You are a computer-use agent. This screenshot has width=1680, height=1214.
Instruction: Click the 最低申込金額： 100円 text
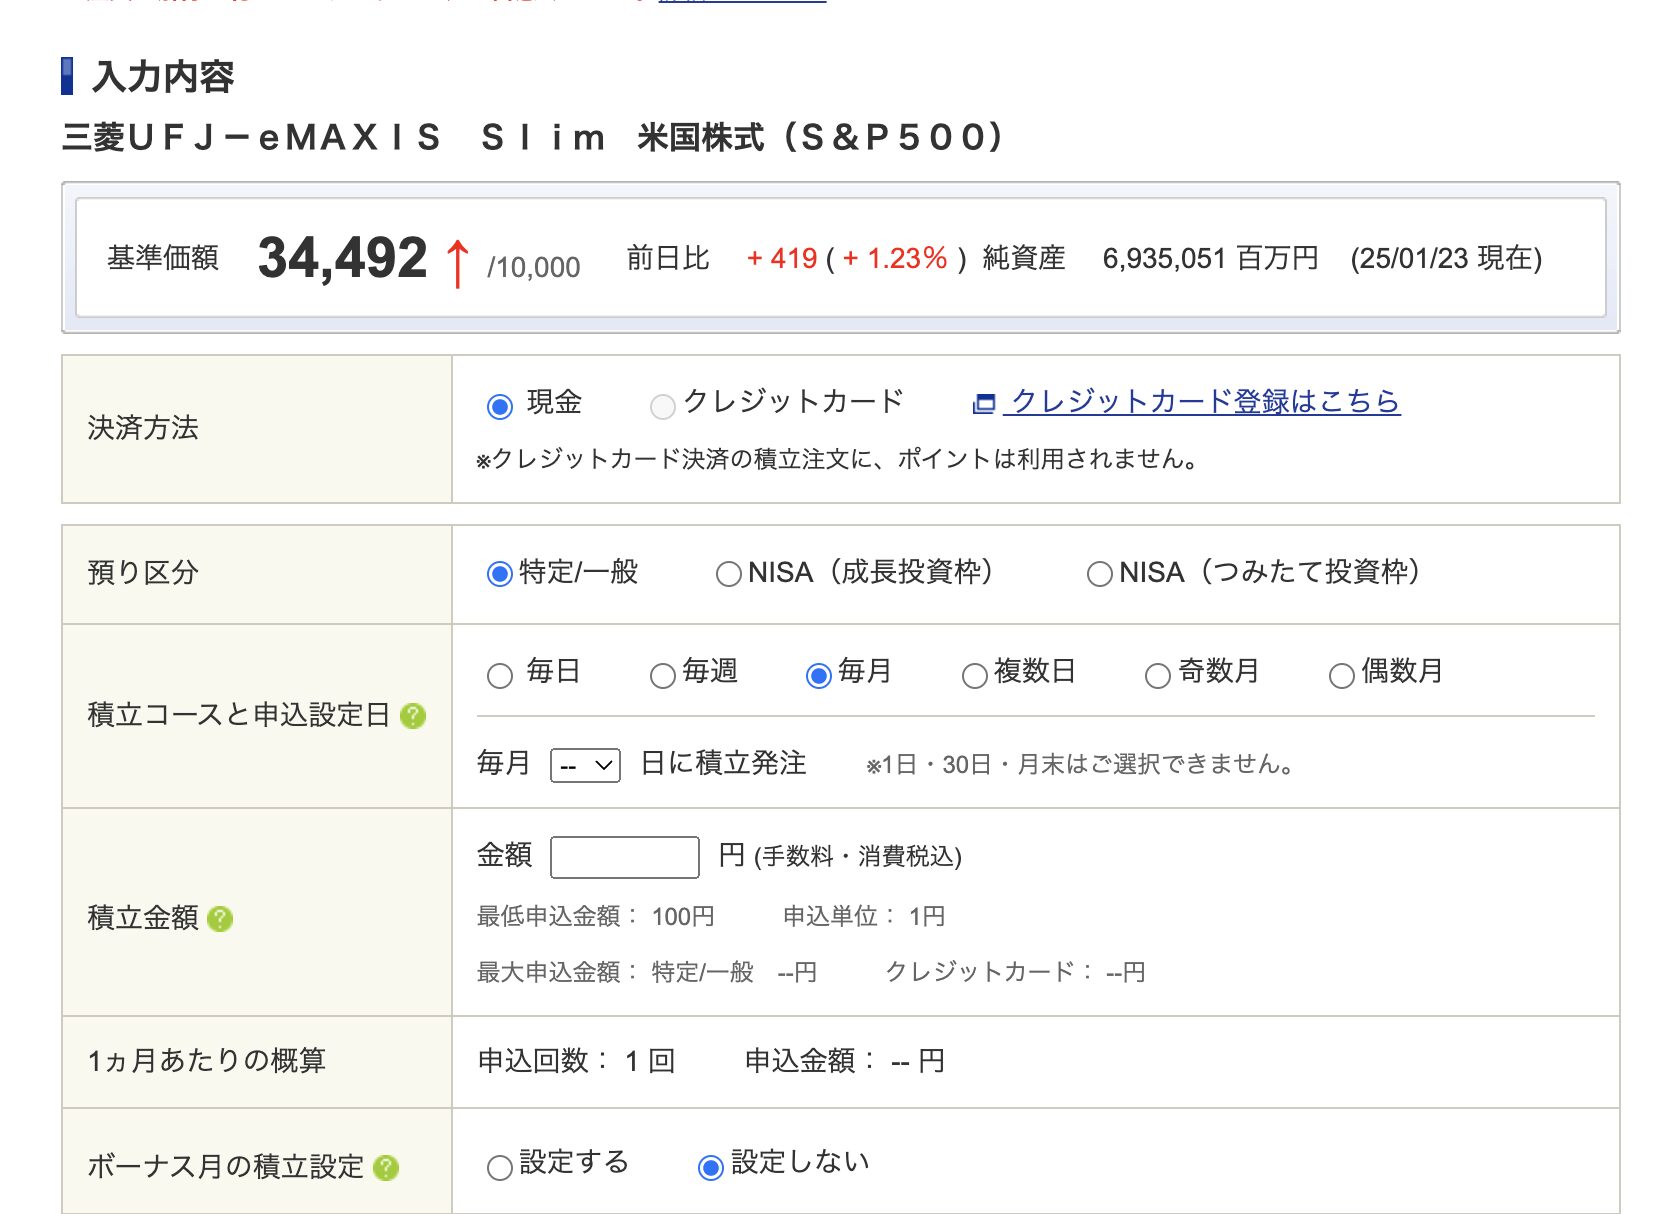tap(596, 916)
